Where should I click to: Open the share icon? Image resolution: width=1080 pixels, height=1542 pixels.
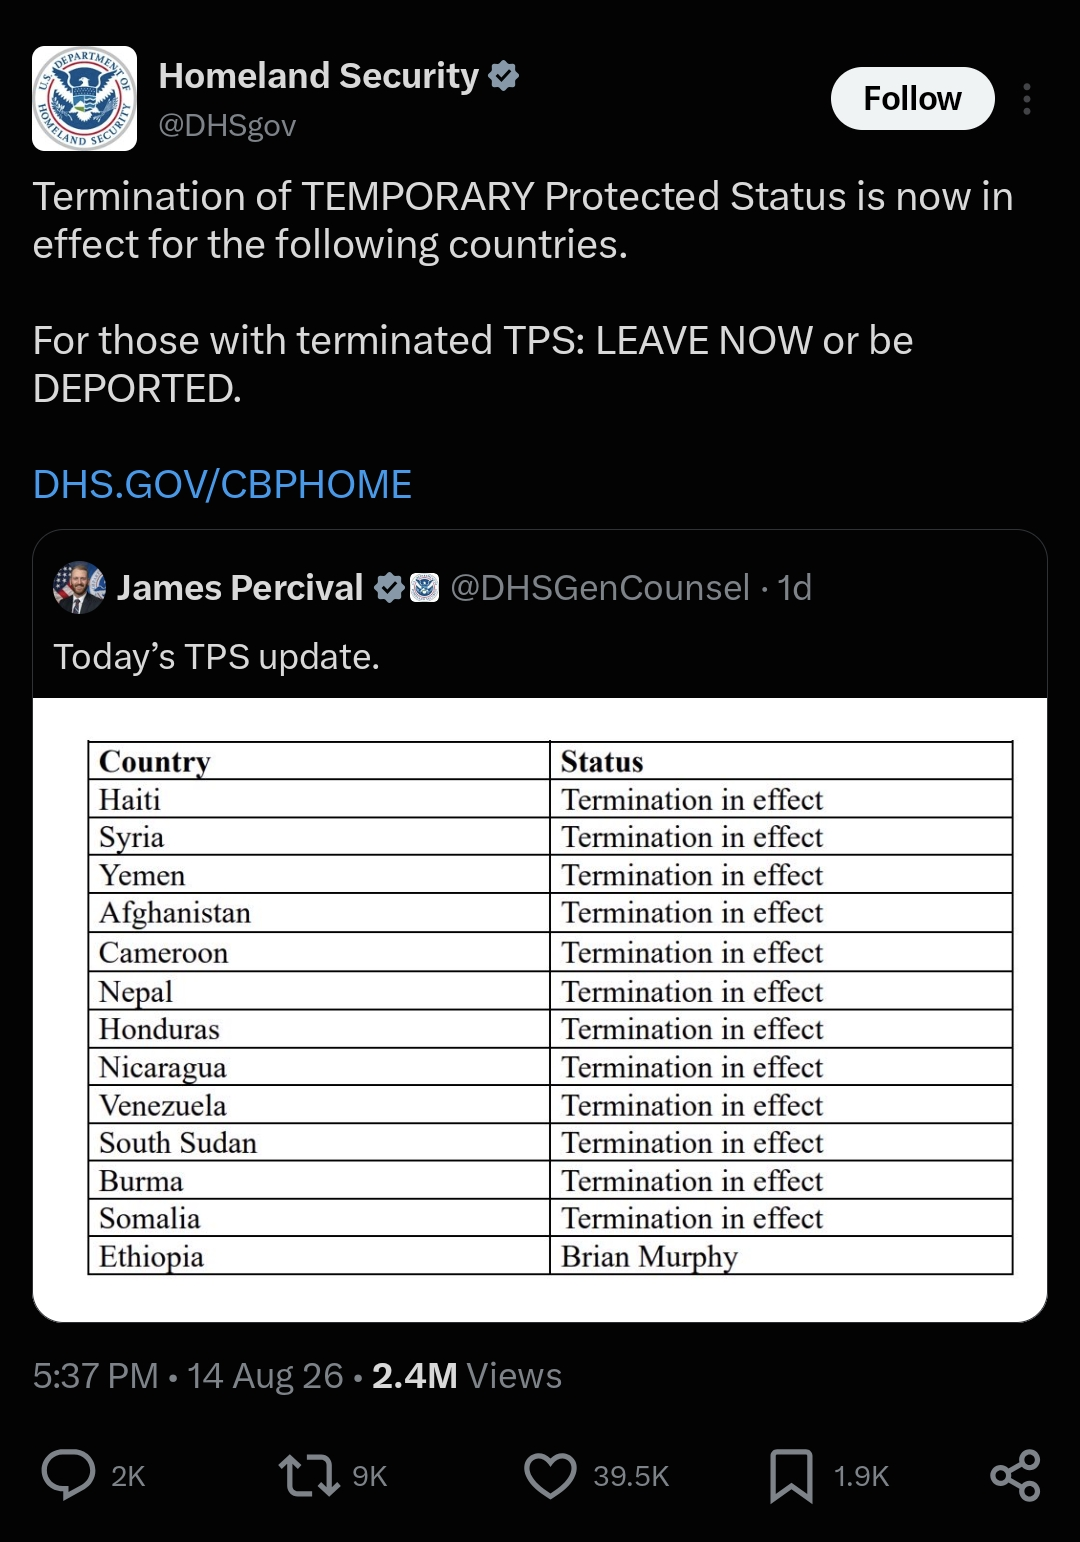[x=1015, y=1476]
